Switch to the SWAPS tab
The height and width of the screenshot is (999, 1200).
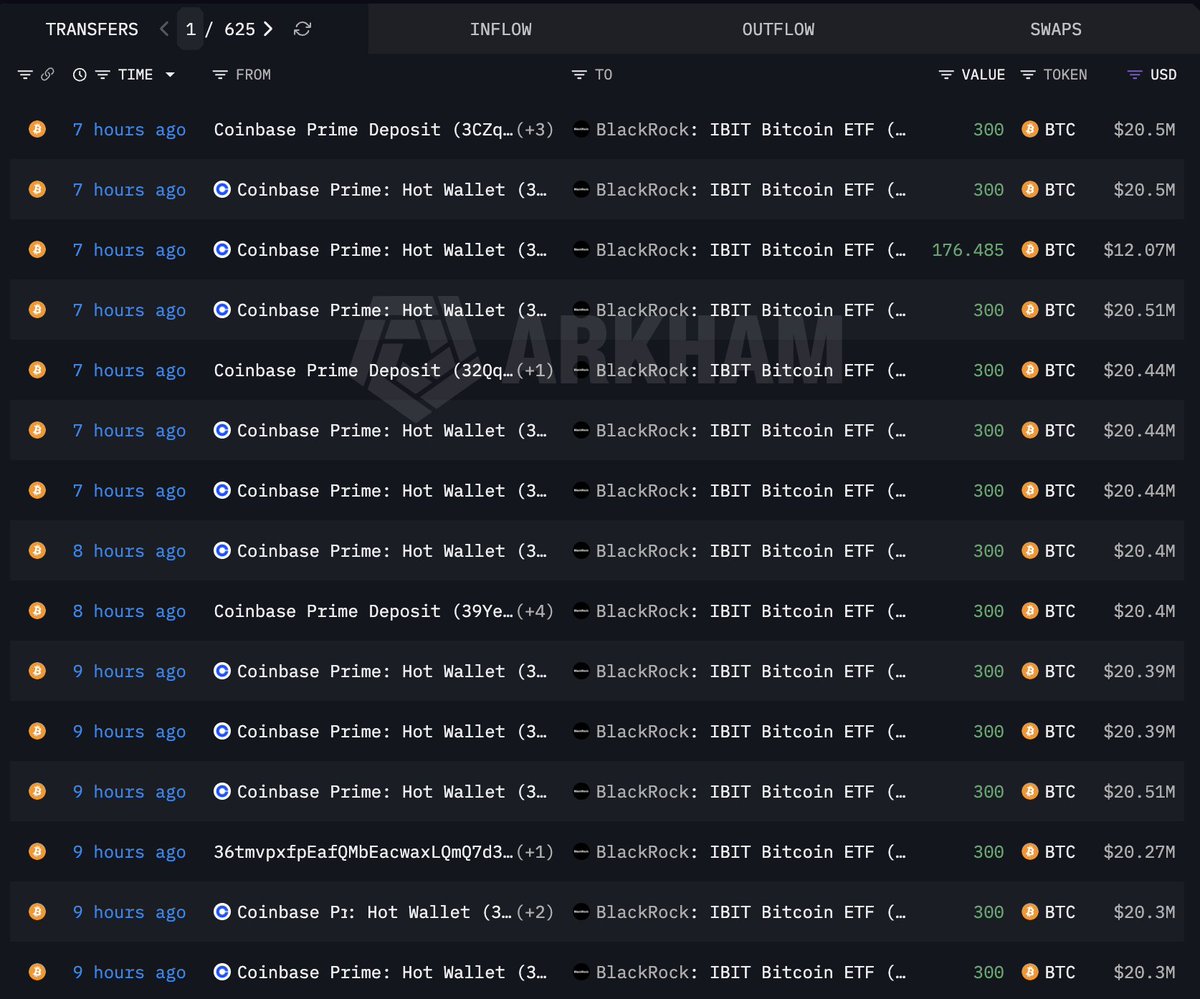pos(1056,29)
